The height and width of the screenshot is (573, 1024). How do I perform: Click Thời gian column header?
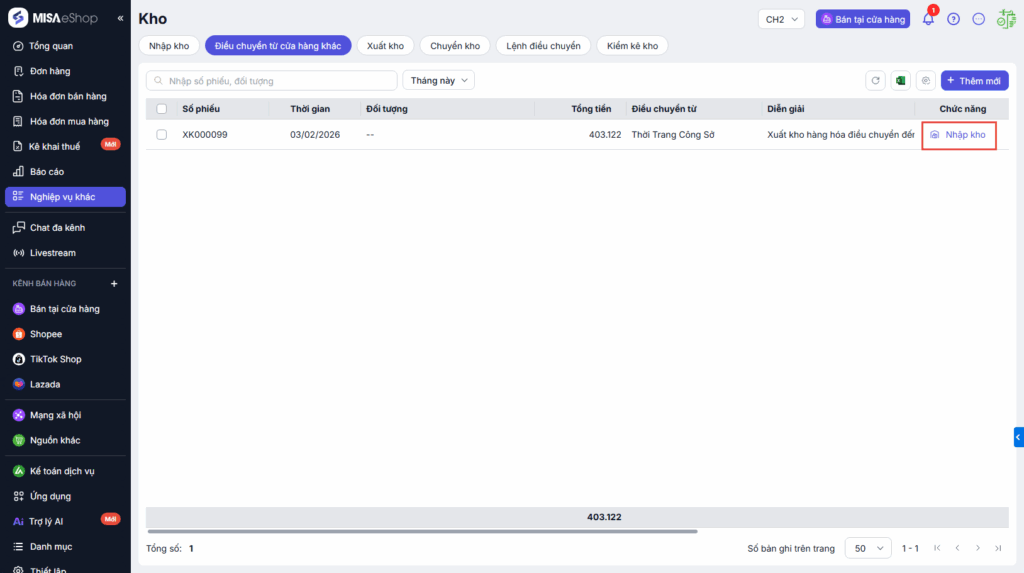310,109
